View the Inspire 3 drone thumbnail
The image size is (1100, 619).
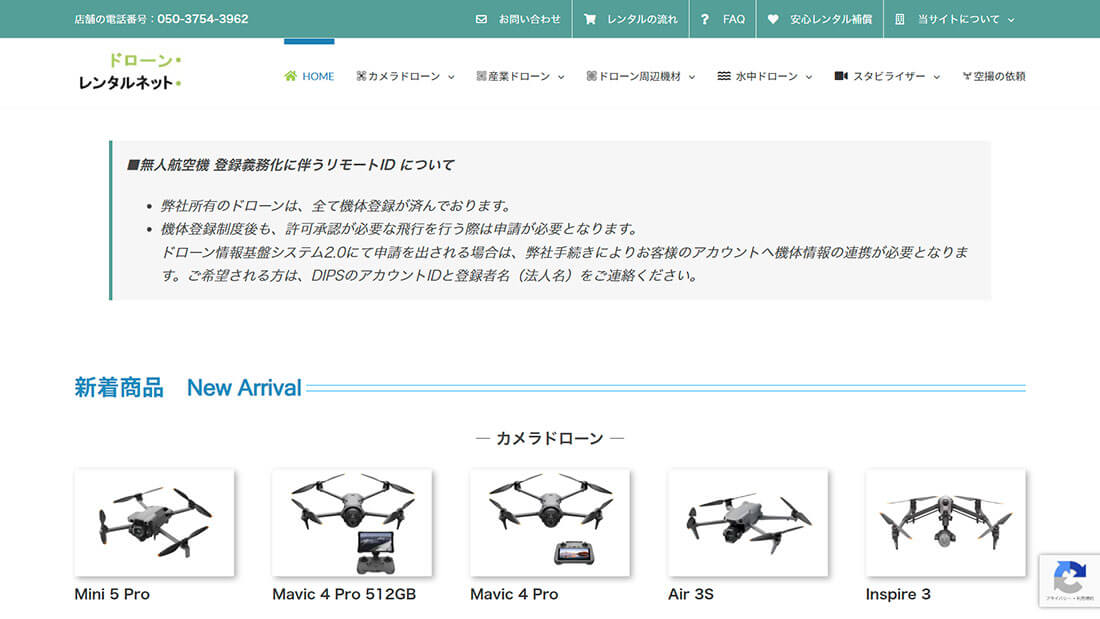945,523
